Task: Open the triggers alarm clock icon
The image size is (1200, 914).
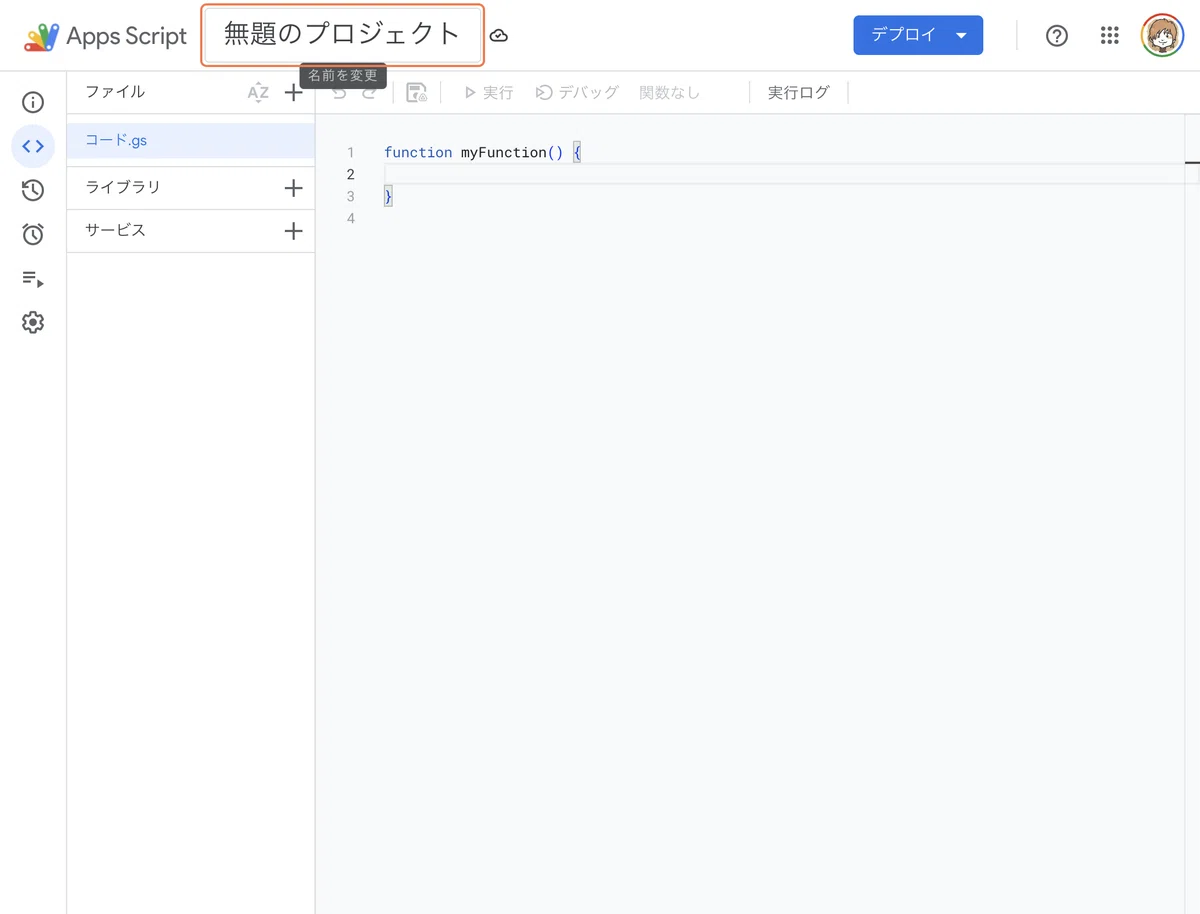Action: [x=33, y=234]
